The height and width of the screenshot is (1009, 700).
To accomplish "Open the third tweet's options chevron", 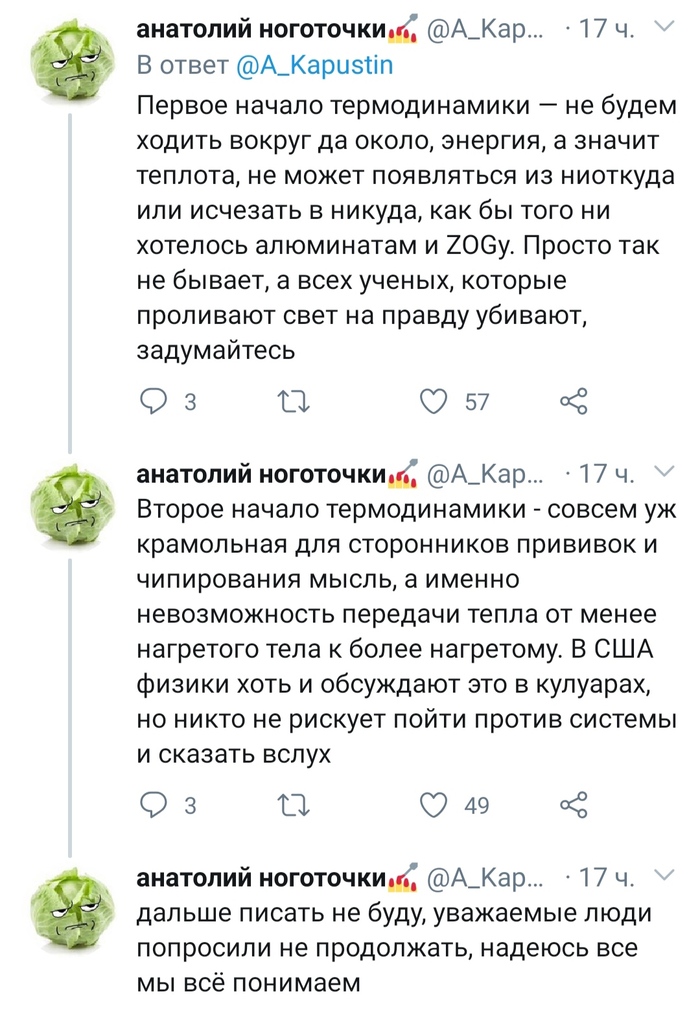I will pyautogui.click(x=666, y=876).
